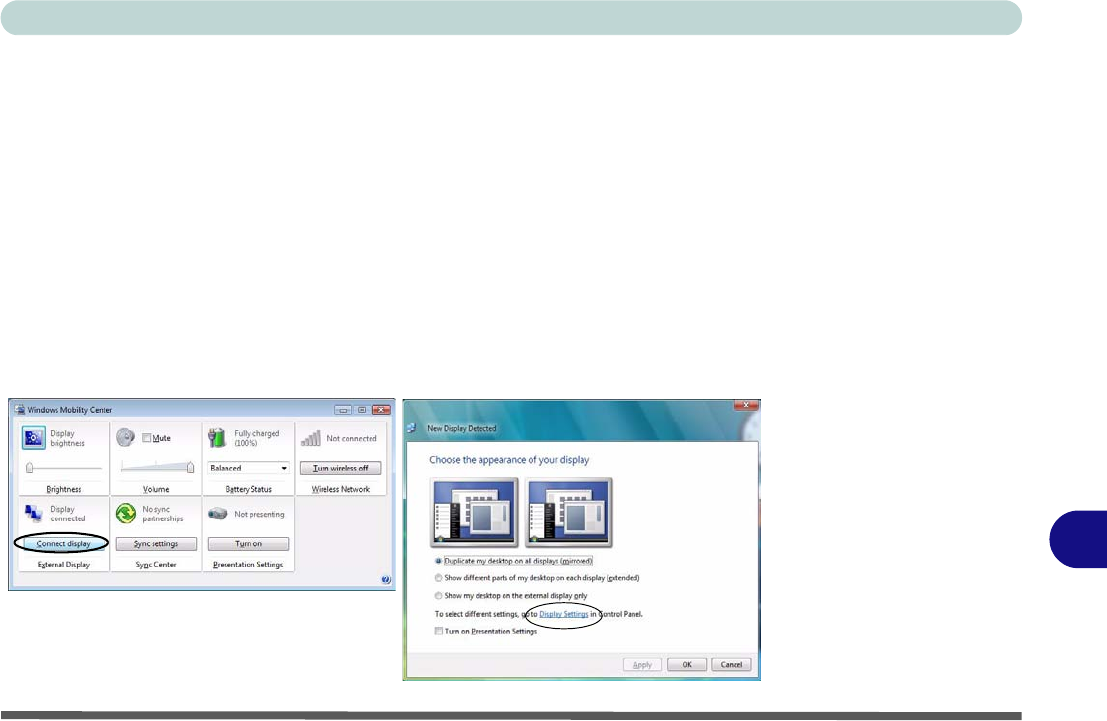Click the New Display Detected title icon
The image size is (1107, 721).
[412, 428]
